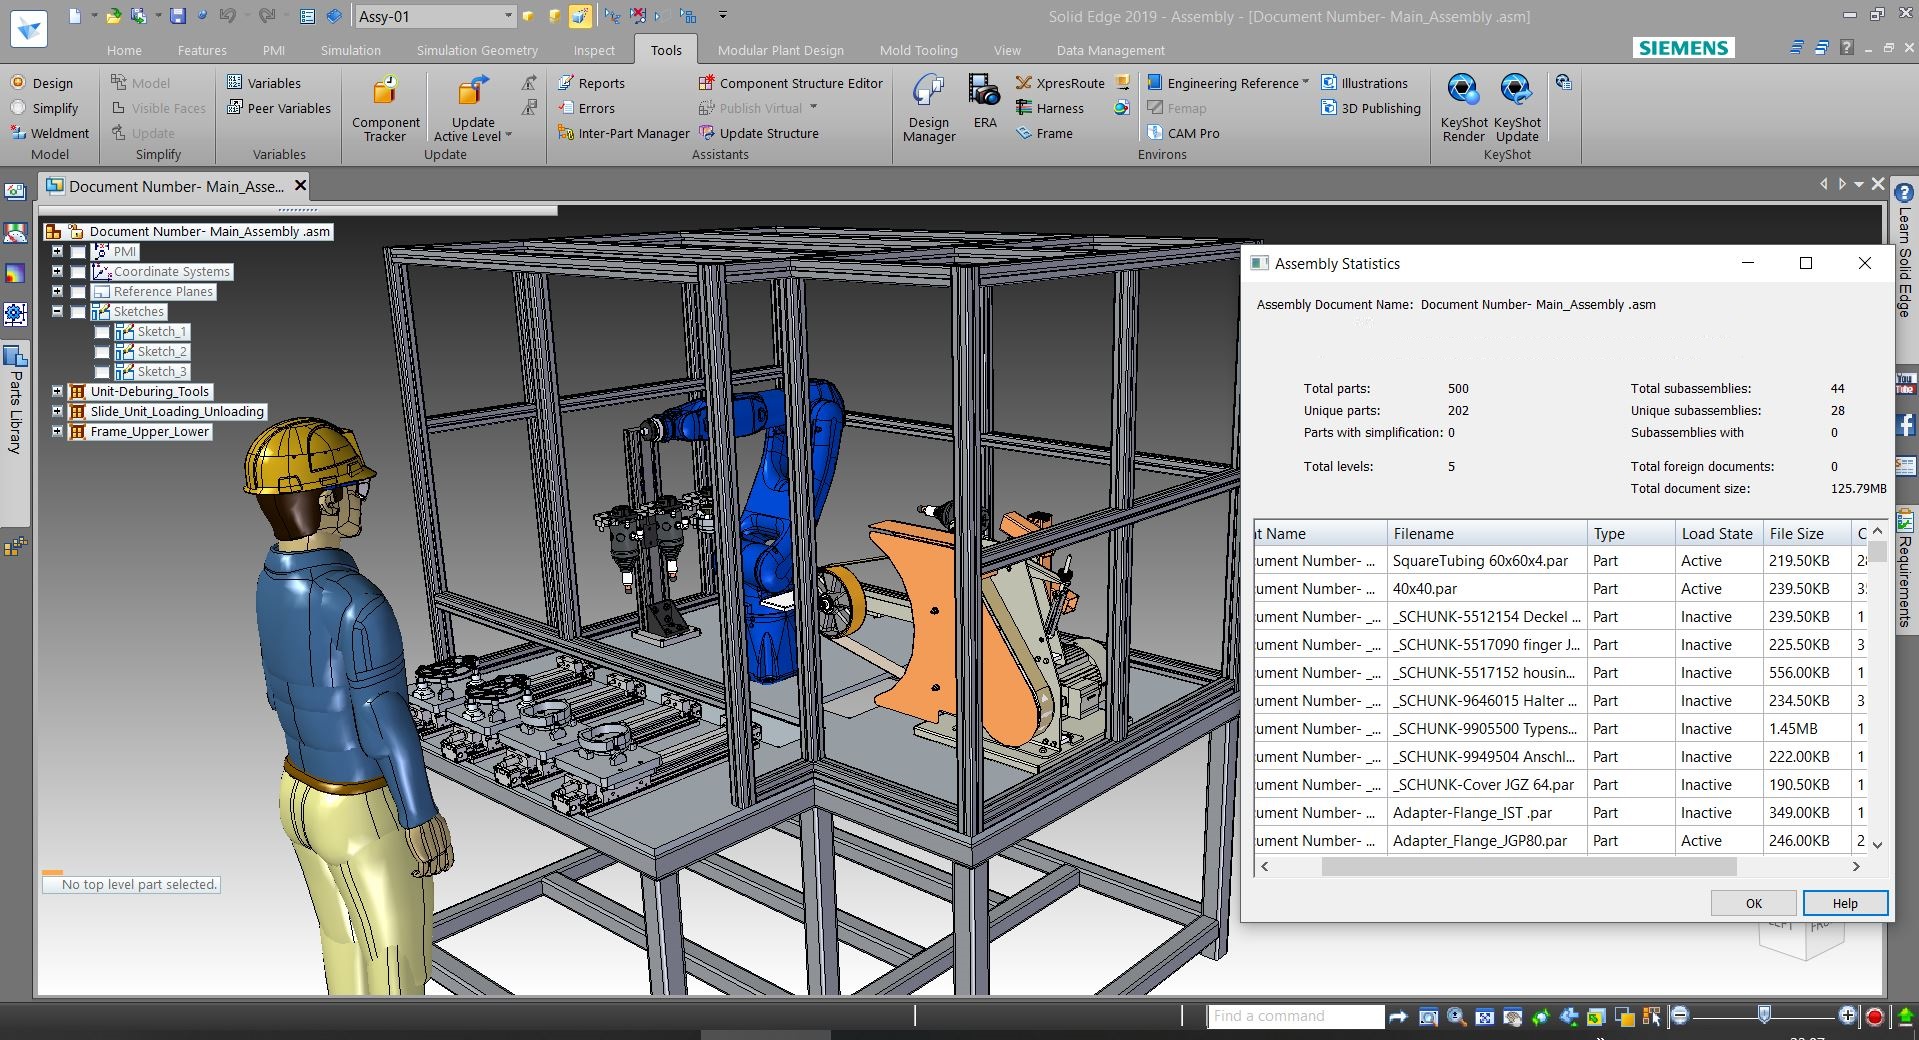Image resolution: width=1919 pixels, height=1040 pixels.
Task: Switch to the Home ribbon tab
Action: point(124,50)
